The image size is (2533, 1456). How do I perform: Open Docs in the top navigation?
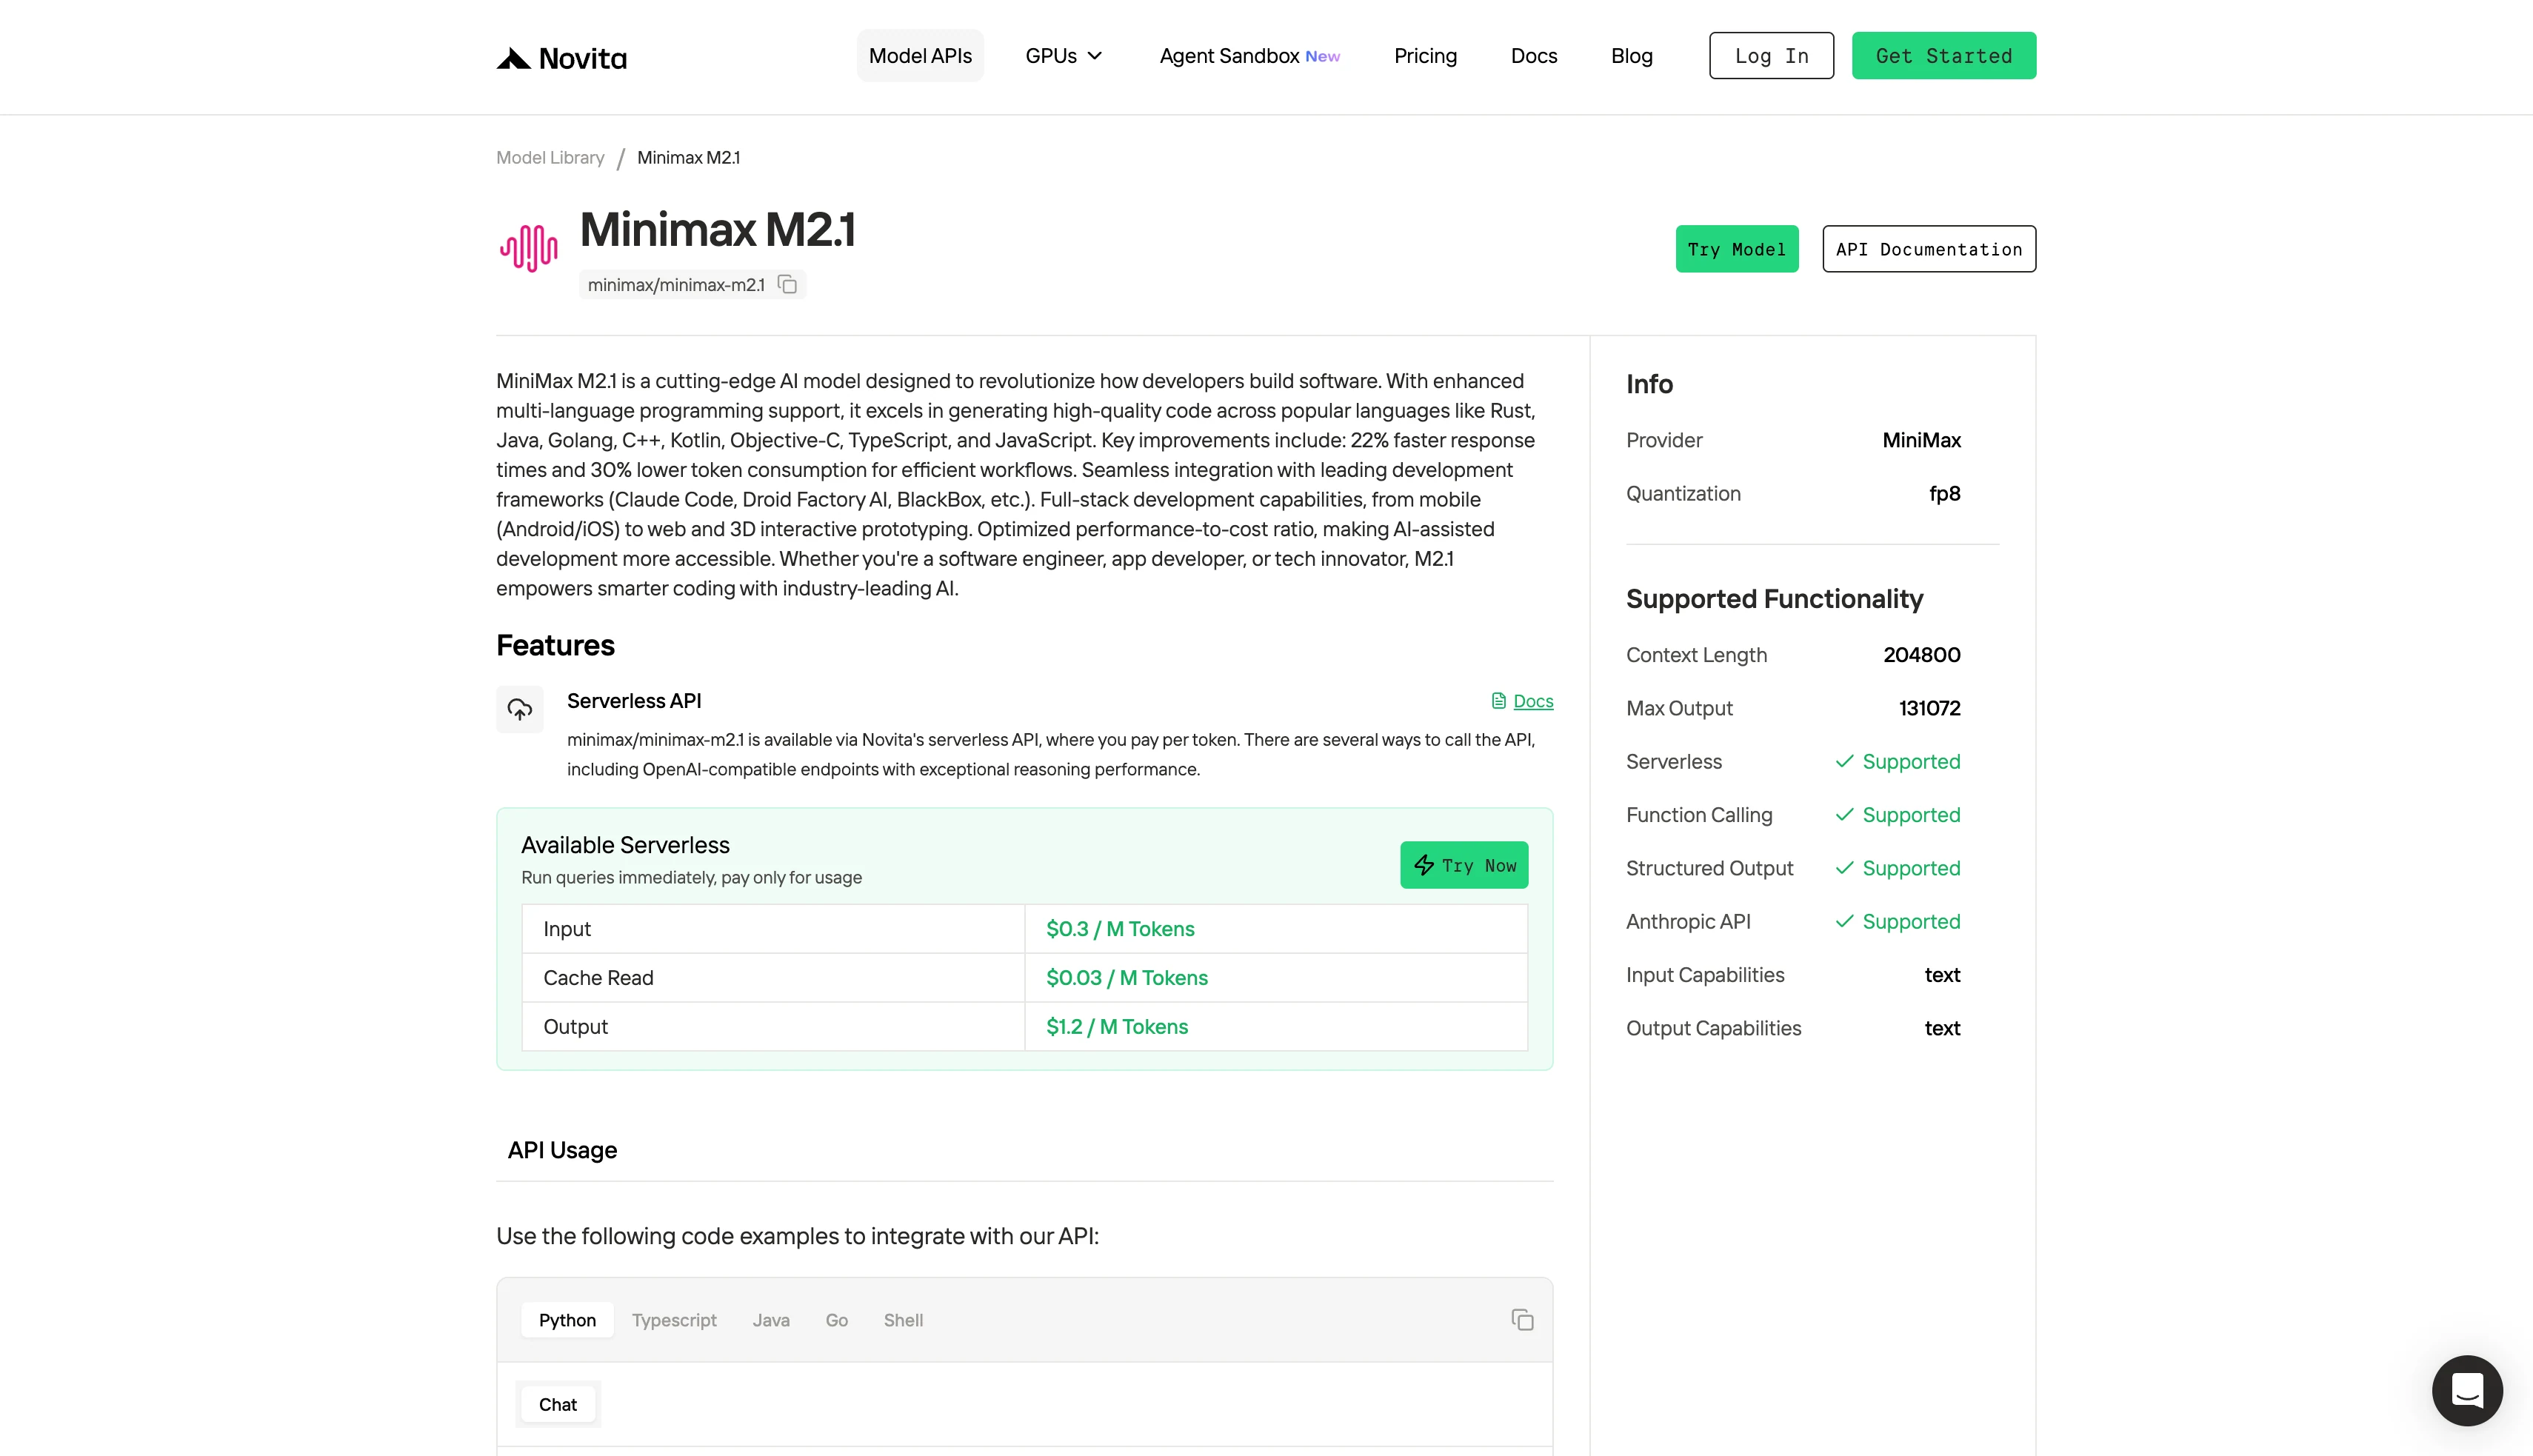point(1533,56)
